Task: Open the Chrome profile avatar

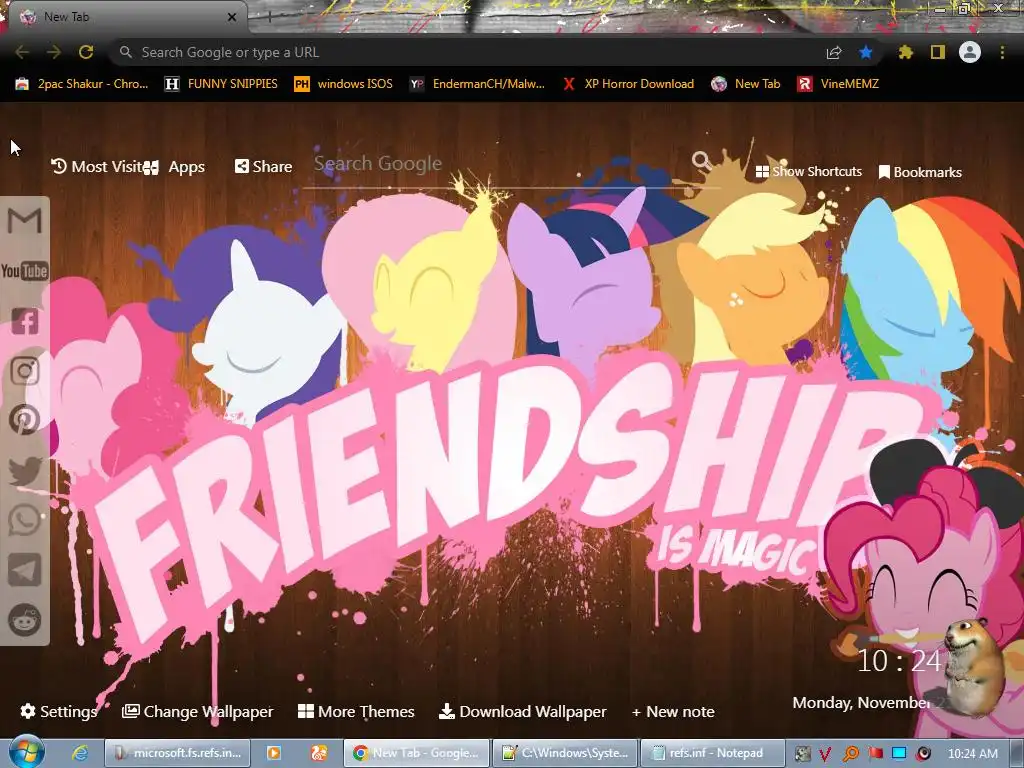Action: coord(970,52)
